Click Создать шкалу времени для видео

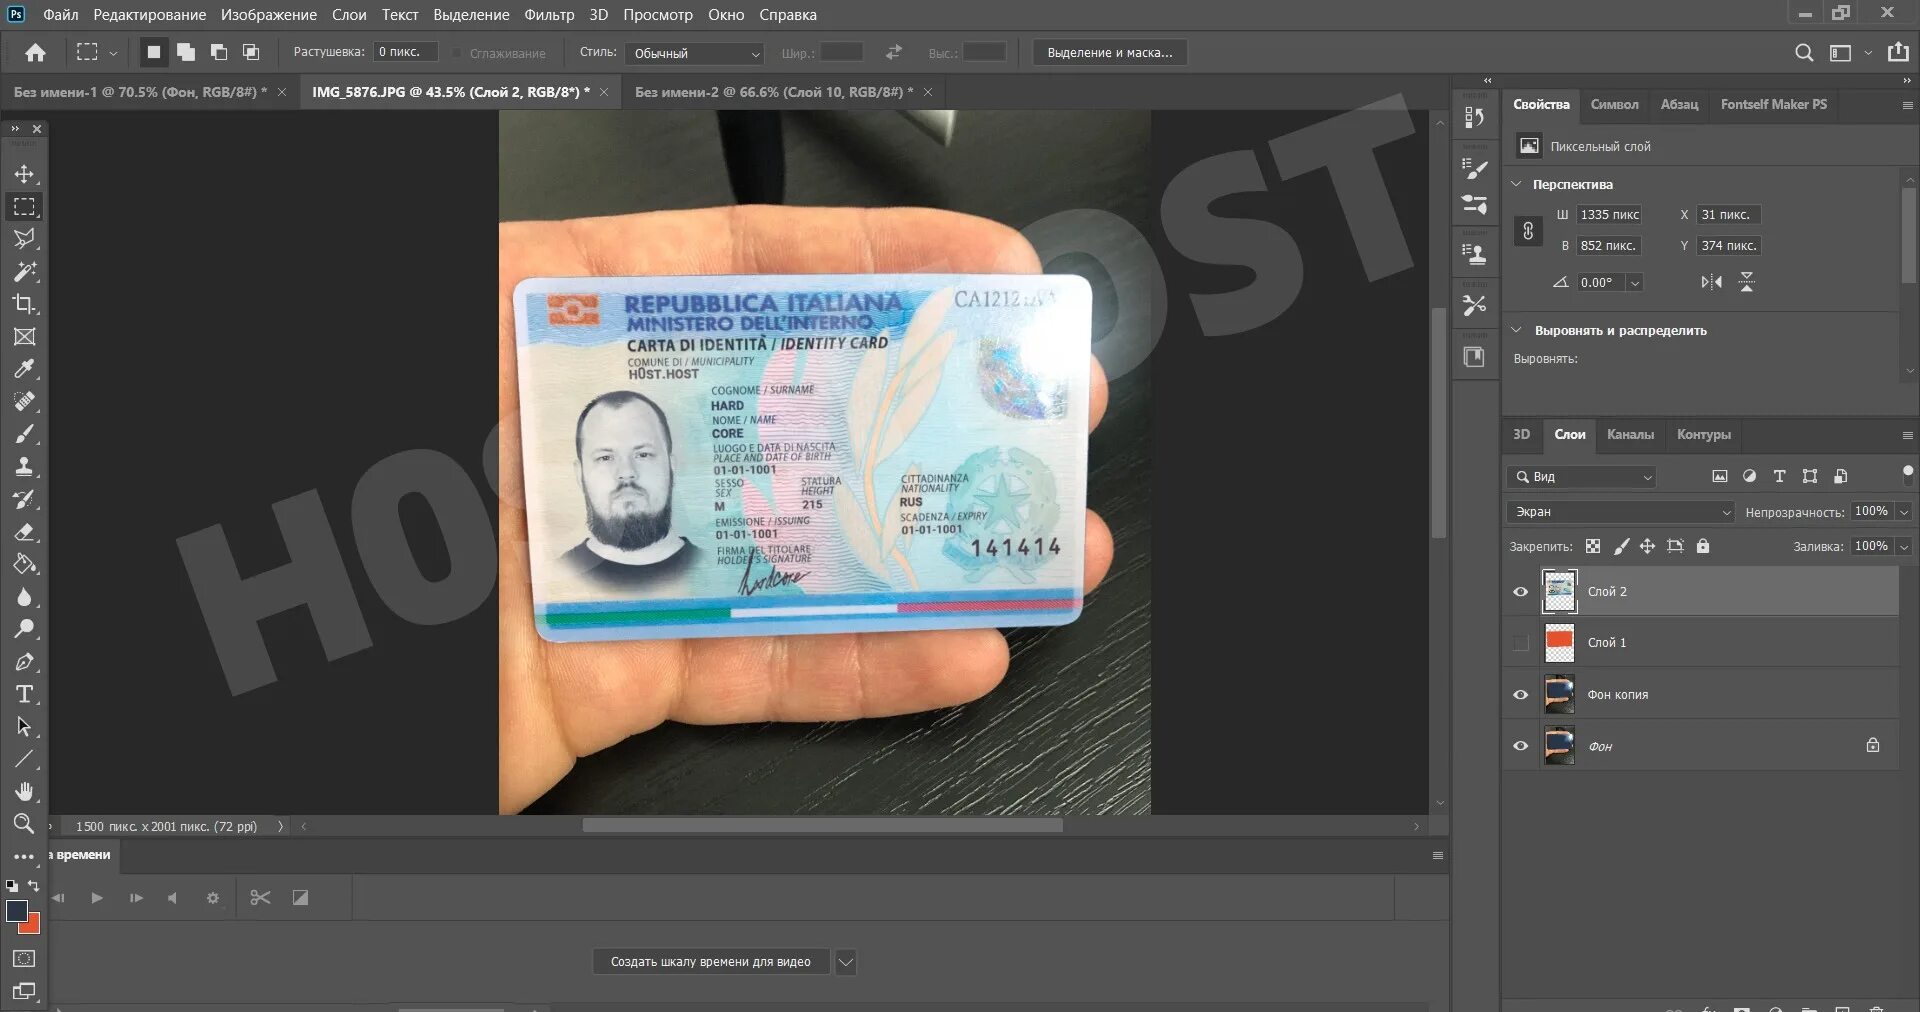pos(711,962)
